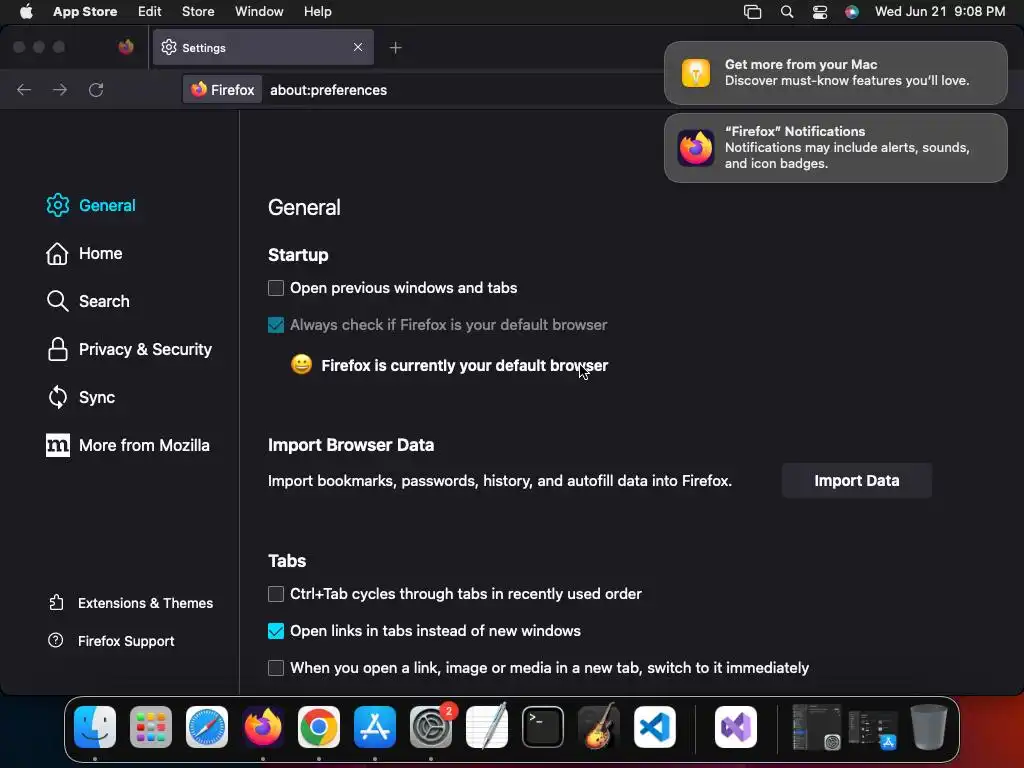Screen dimensions: 1024x768
Task: Open Visual Studio Code from the Dock
Action: [654, 727]
